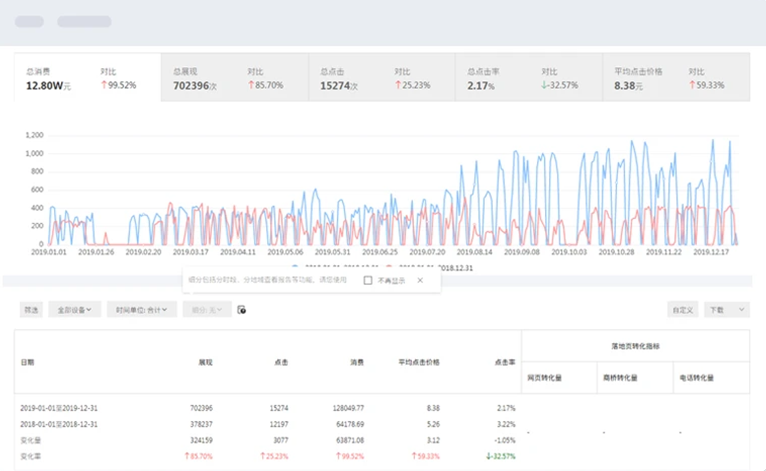The width and height of the screenshot is (766, 471).
Task: Click the 85.70% value in 变化率 row
Action: [198, 456]
